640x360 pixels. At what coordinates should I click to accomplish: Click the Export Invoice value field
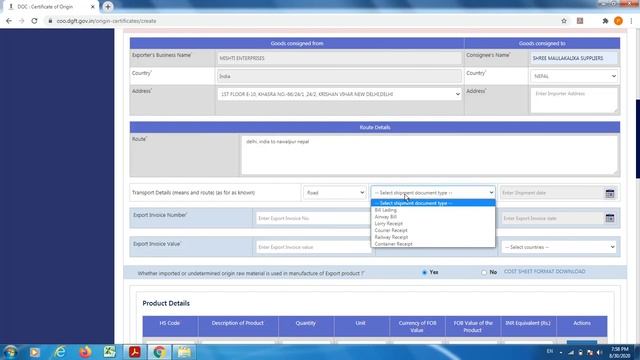[x=313, y=247]
